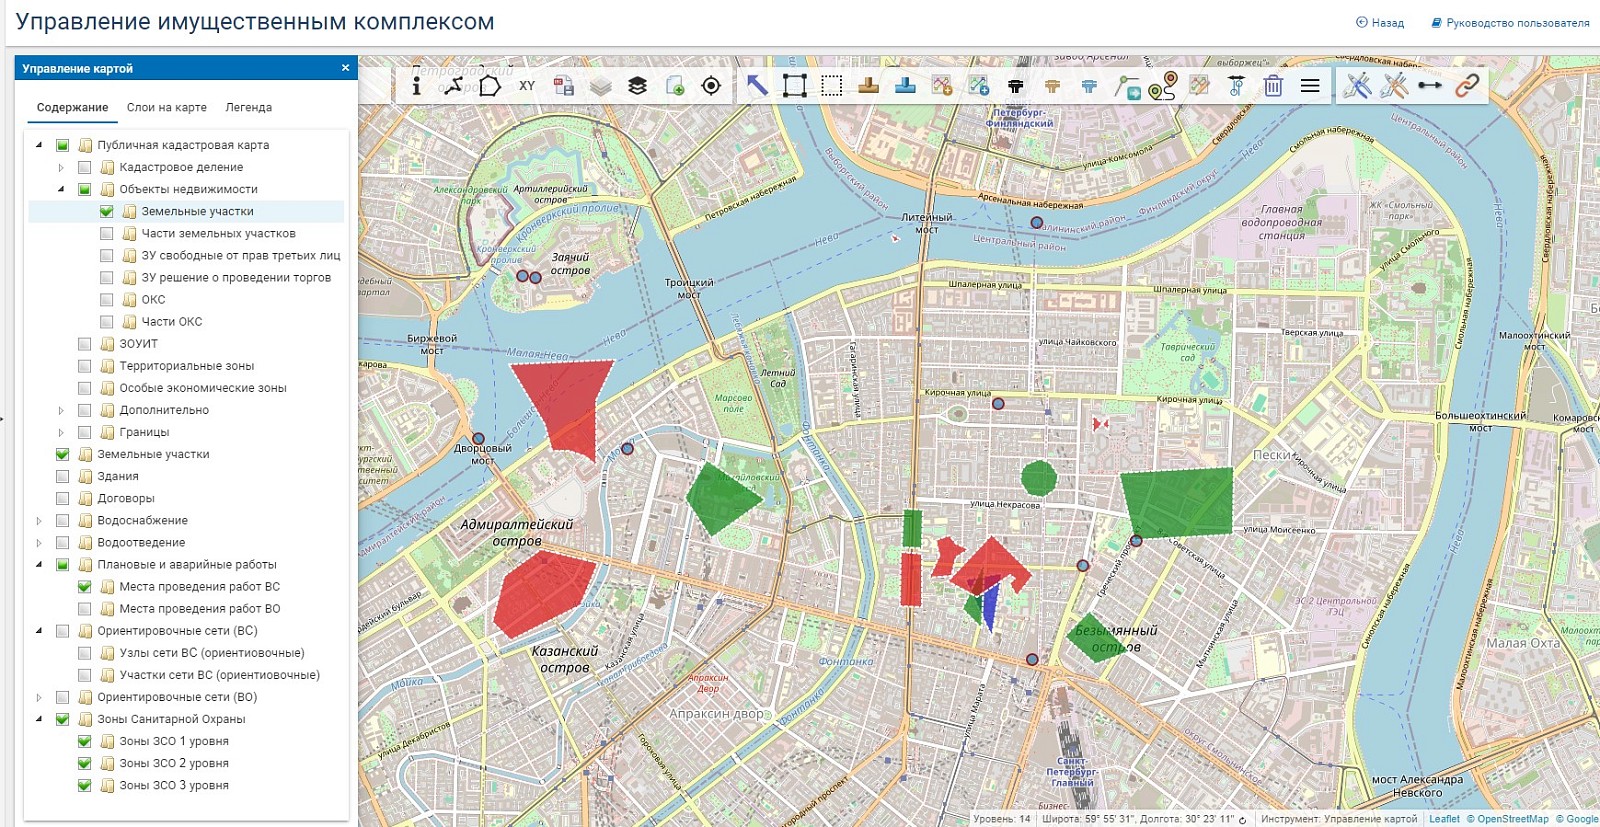
Task: Click the trash delete icon
Action: pos(1273,86)
